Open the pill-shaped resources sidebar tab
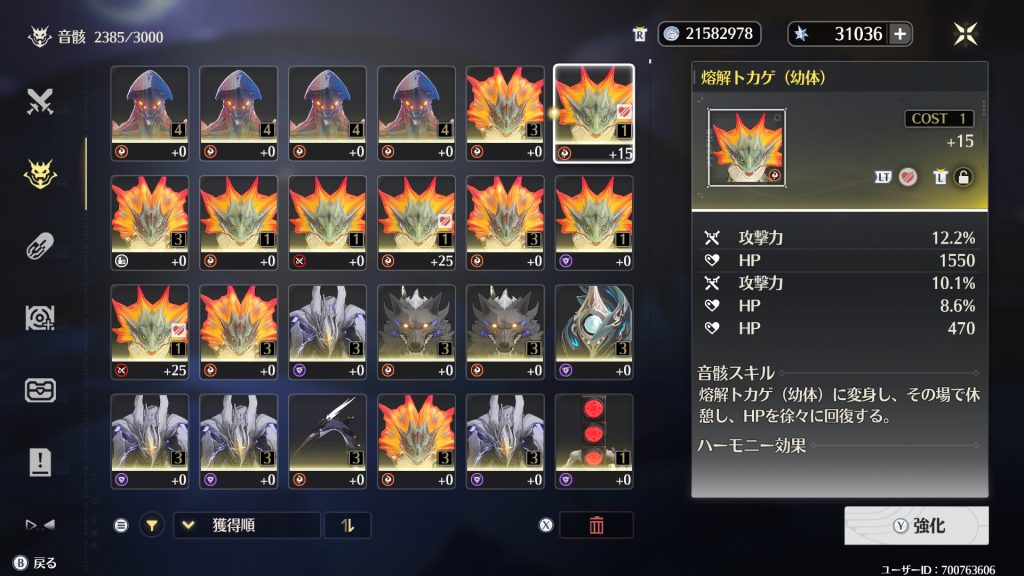1024x576 pixels. click(40, 247)
